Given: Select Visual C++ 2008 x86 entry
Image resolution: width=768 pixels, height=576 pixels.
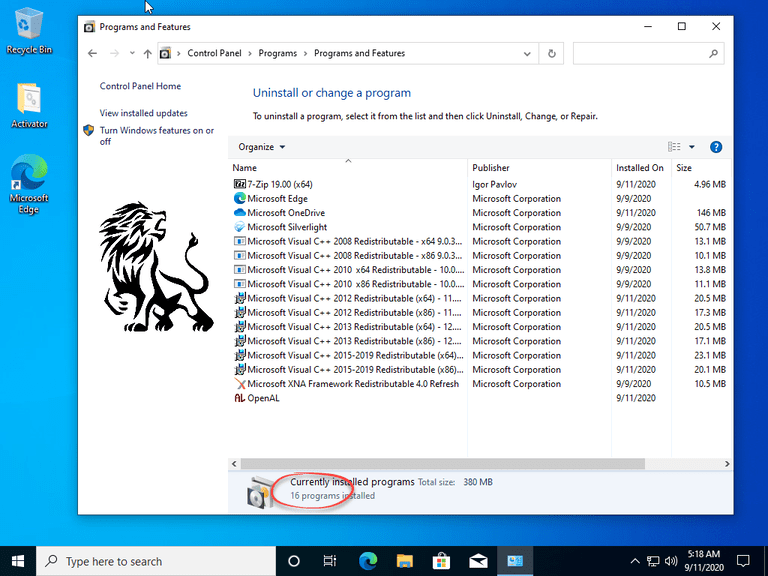Looking at the screenshot, I should (x=355, y=256).
